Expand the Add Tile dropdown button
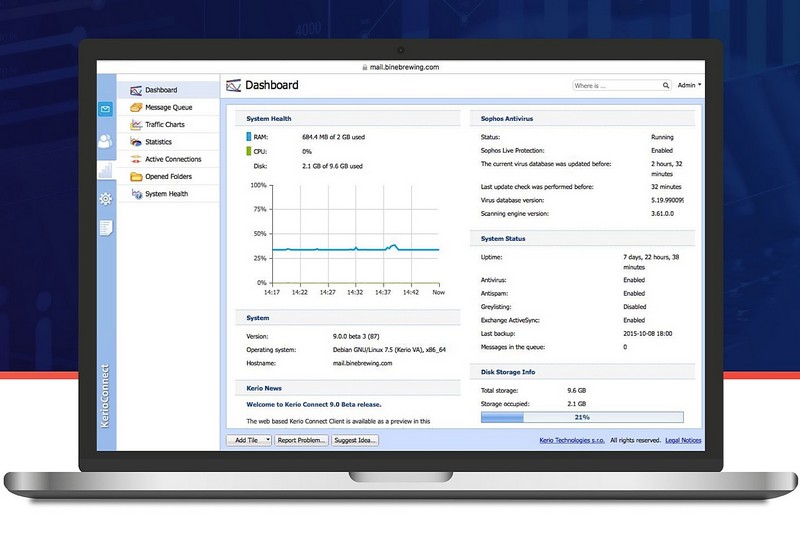The height and width of the screenshot is (533, 800). (x=248, y=440)
